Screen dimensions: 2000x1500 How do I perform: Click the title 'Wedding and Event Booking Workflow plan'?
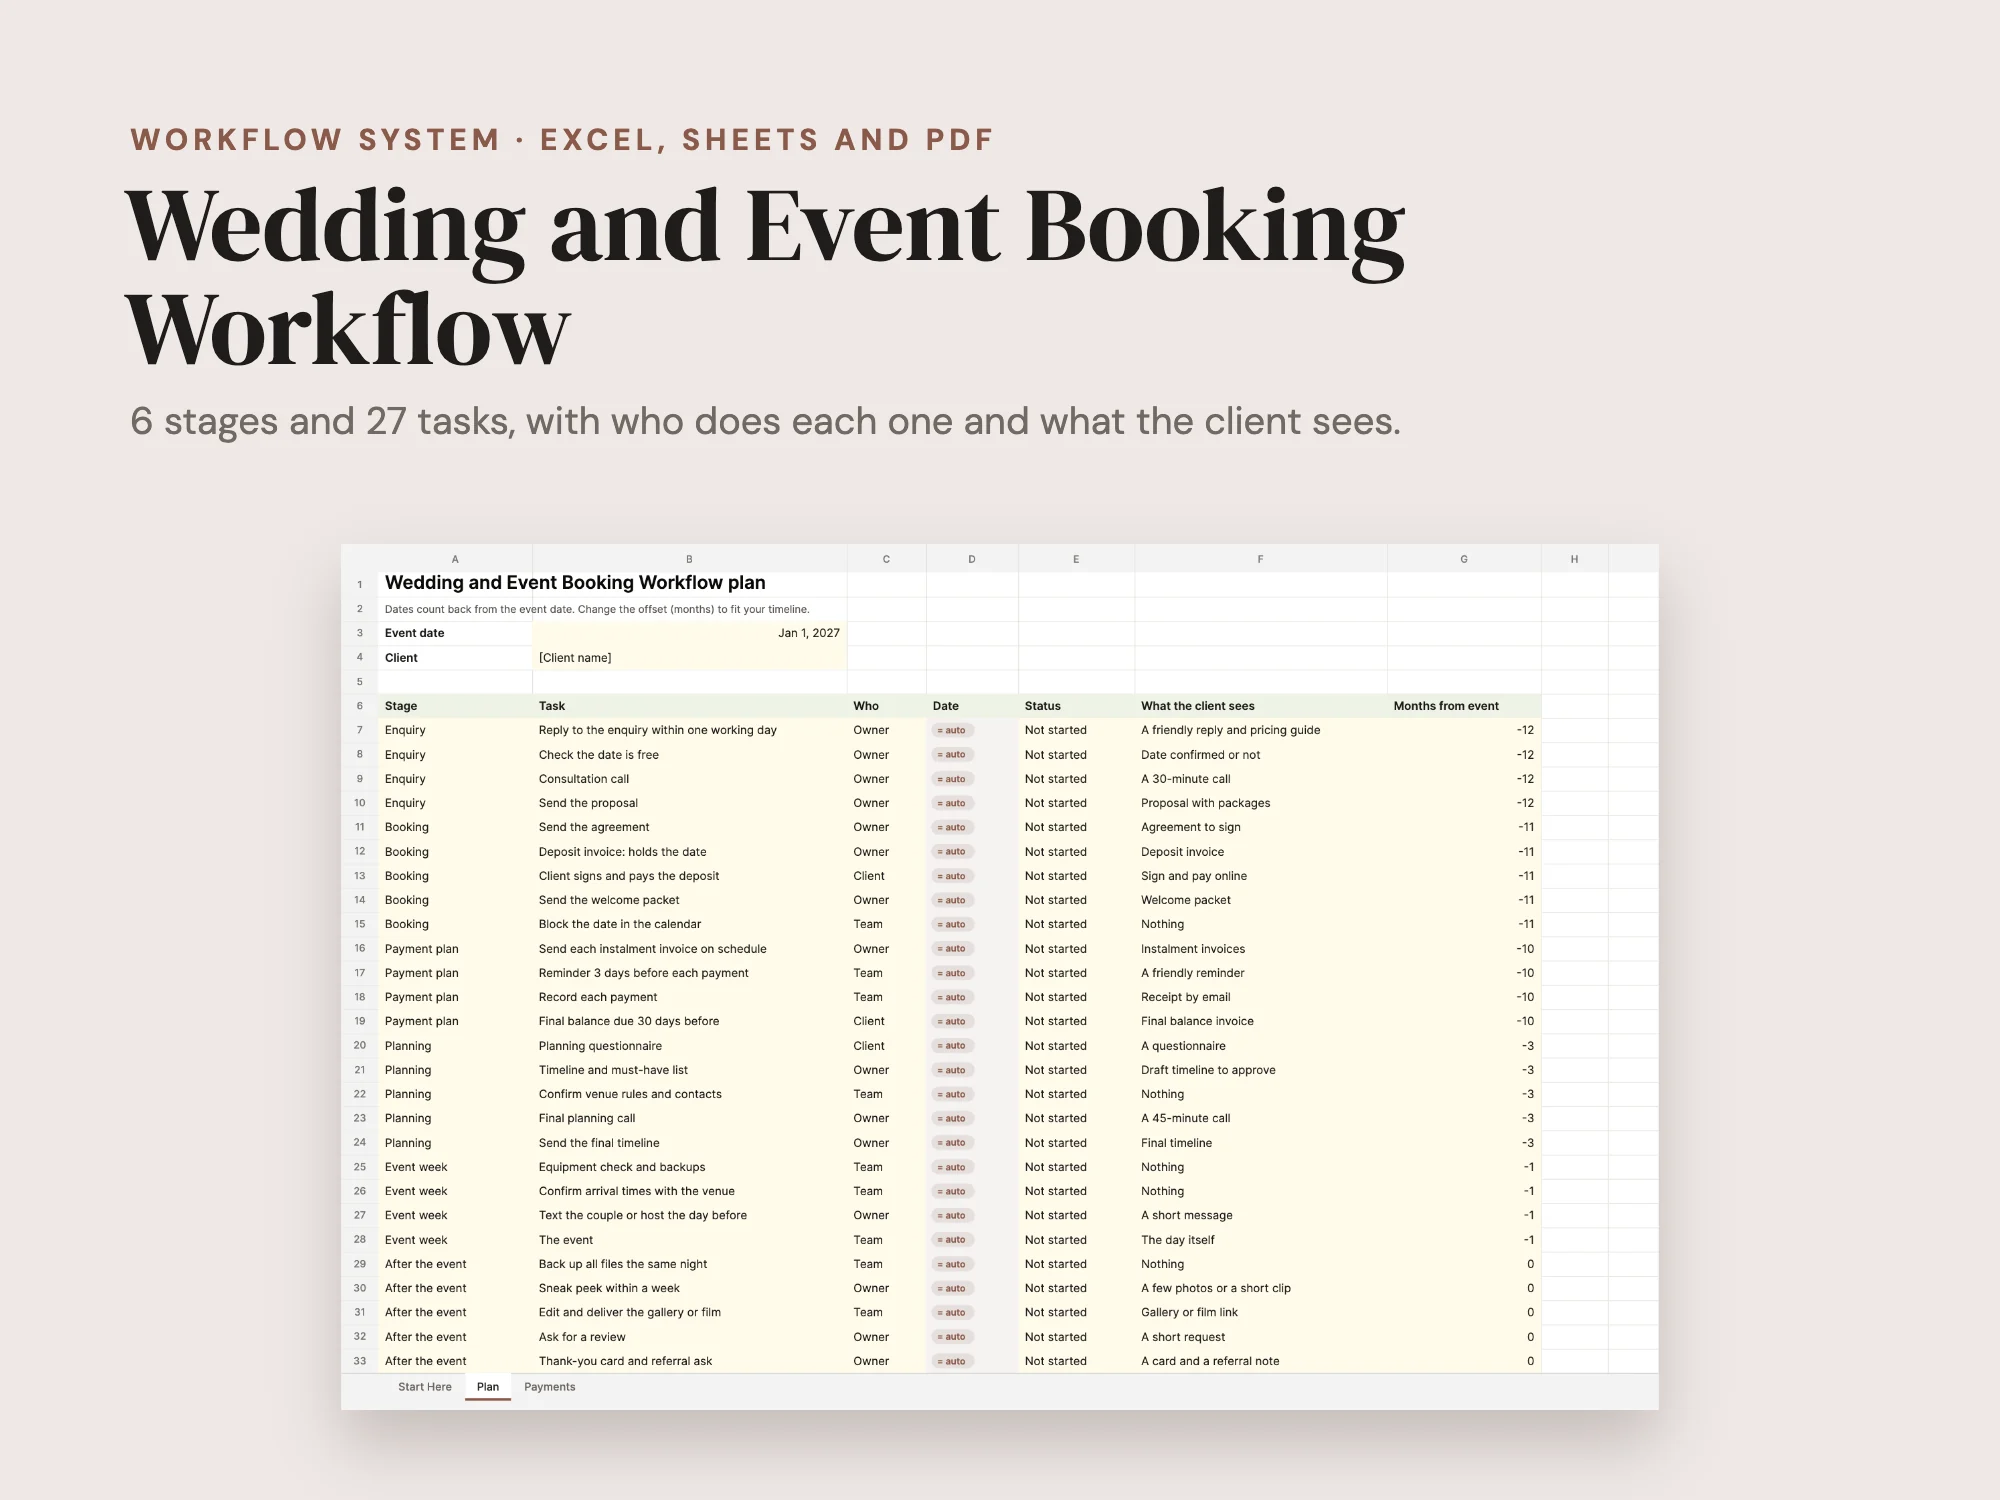pos(575,583)
